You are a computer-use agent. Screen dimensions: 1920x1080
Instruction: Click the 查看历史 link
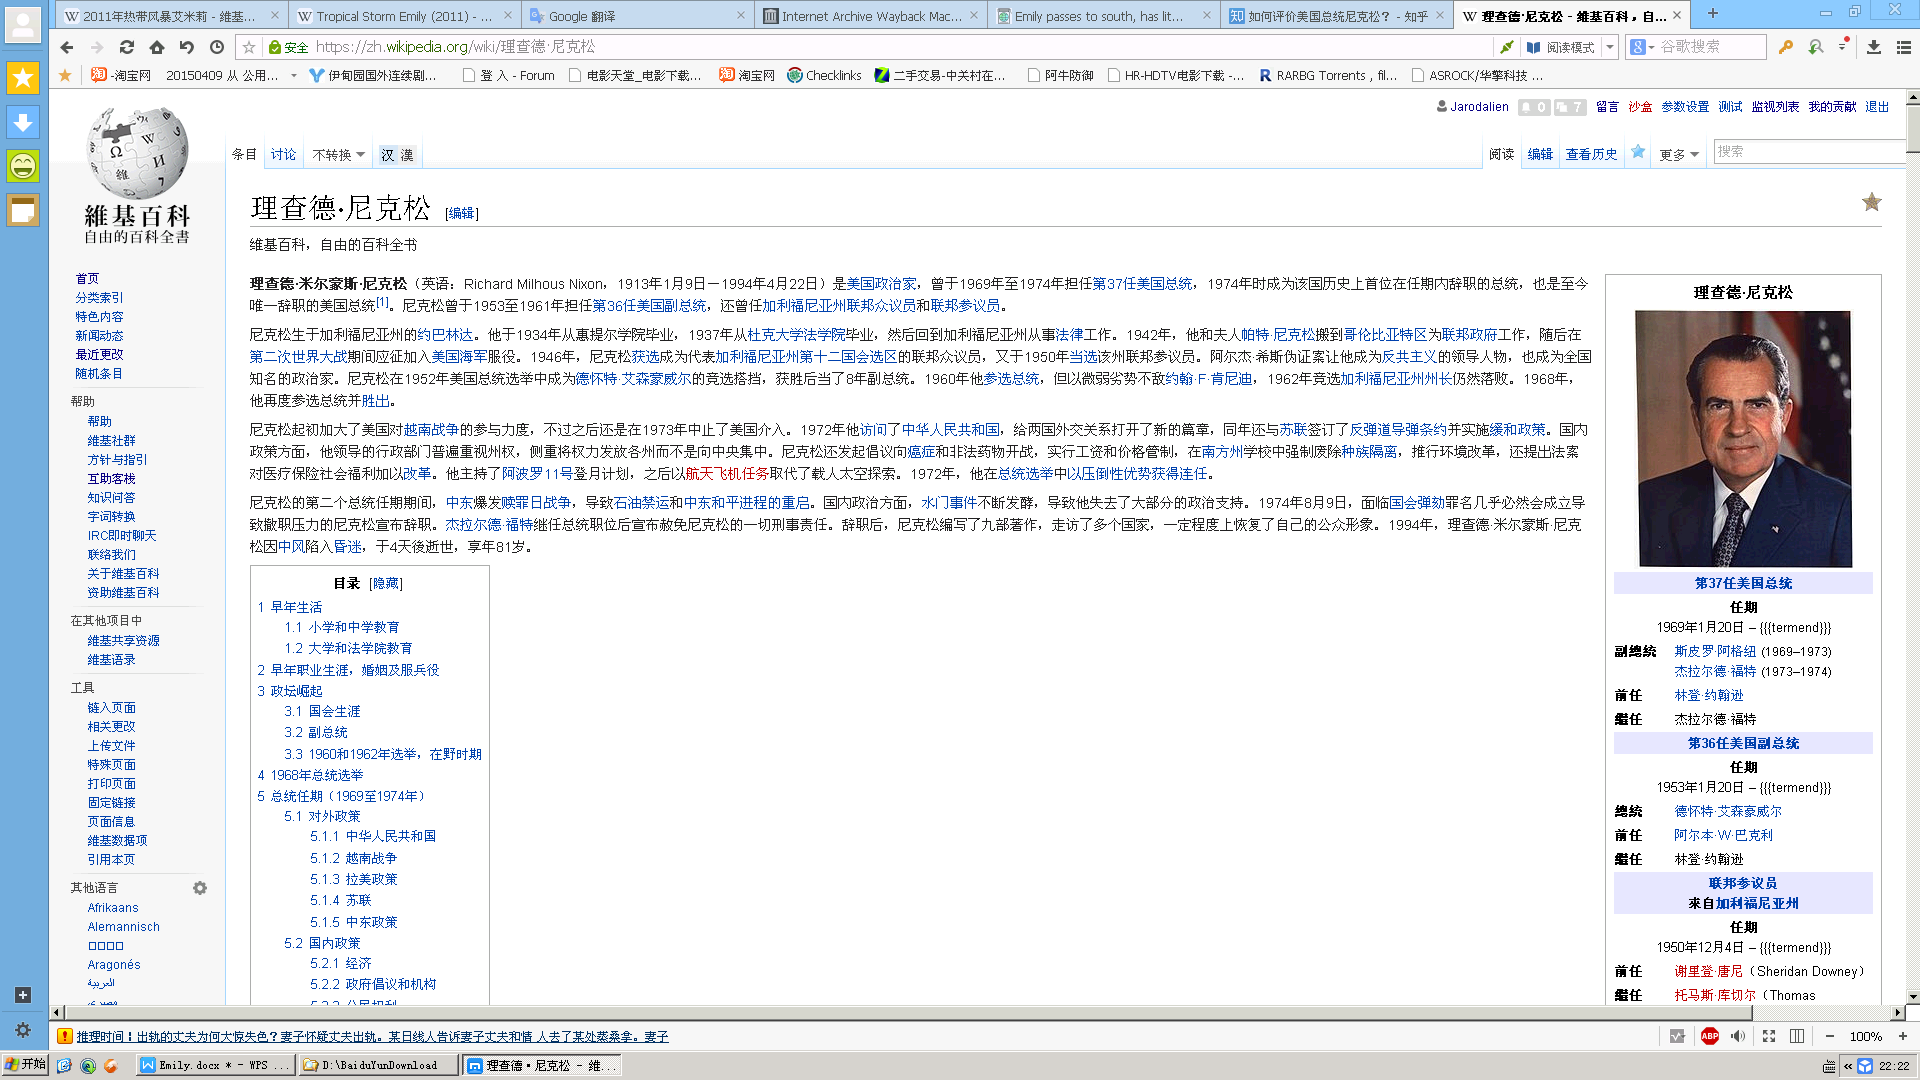point(1591,155)
